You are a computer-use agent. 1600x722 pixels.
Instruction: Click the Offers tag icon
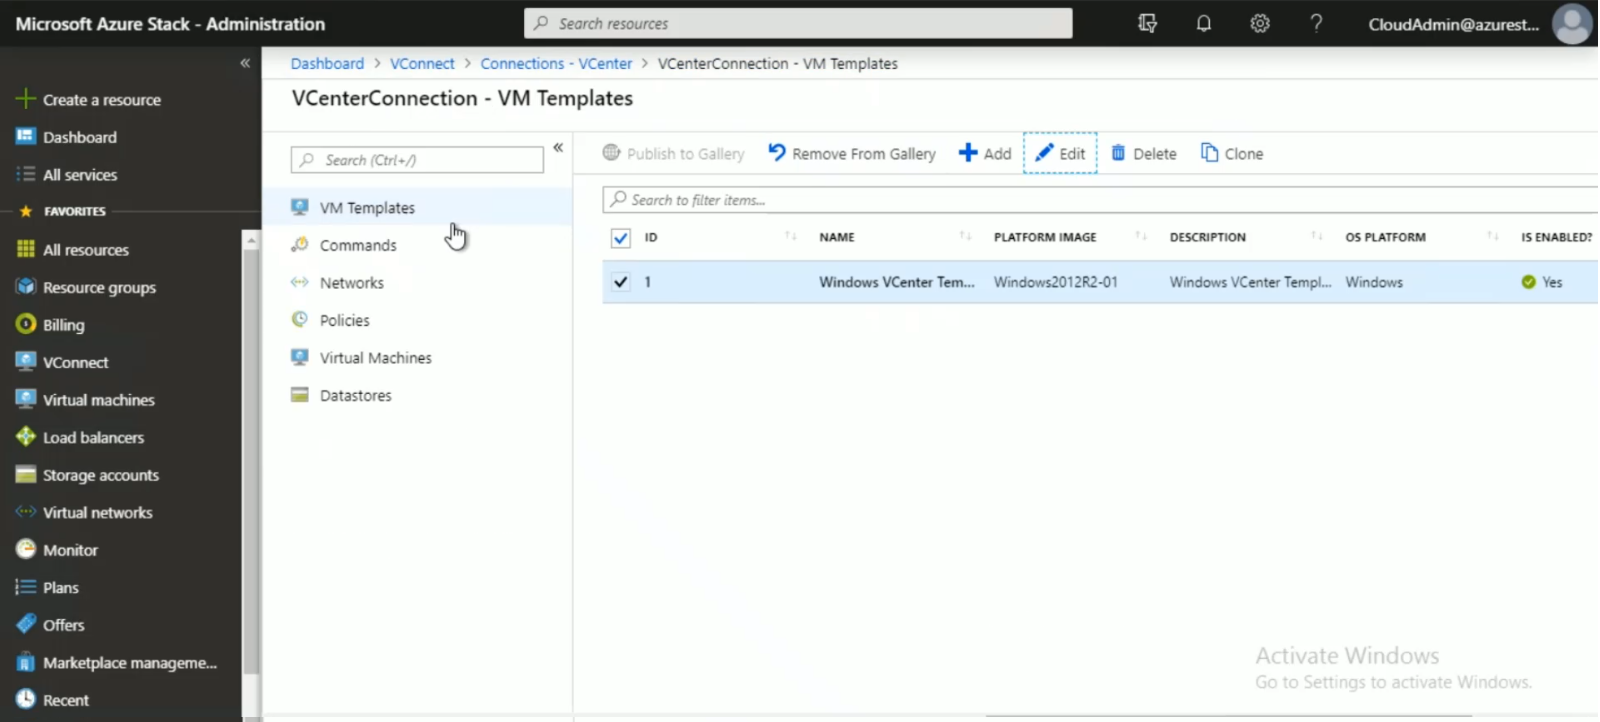coord(26,624)
